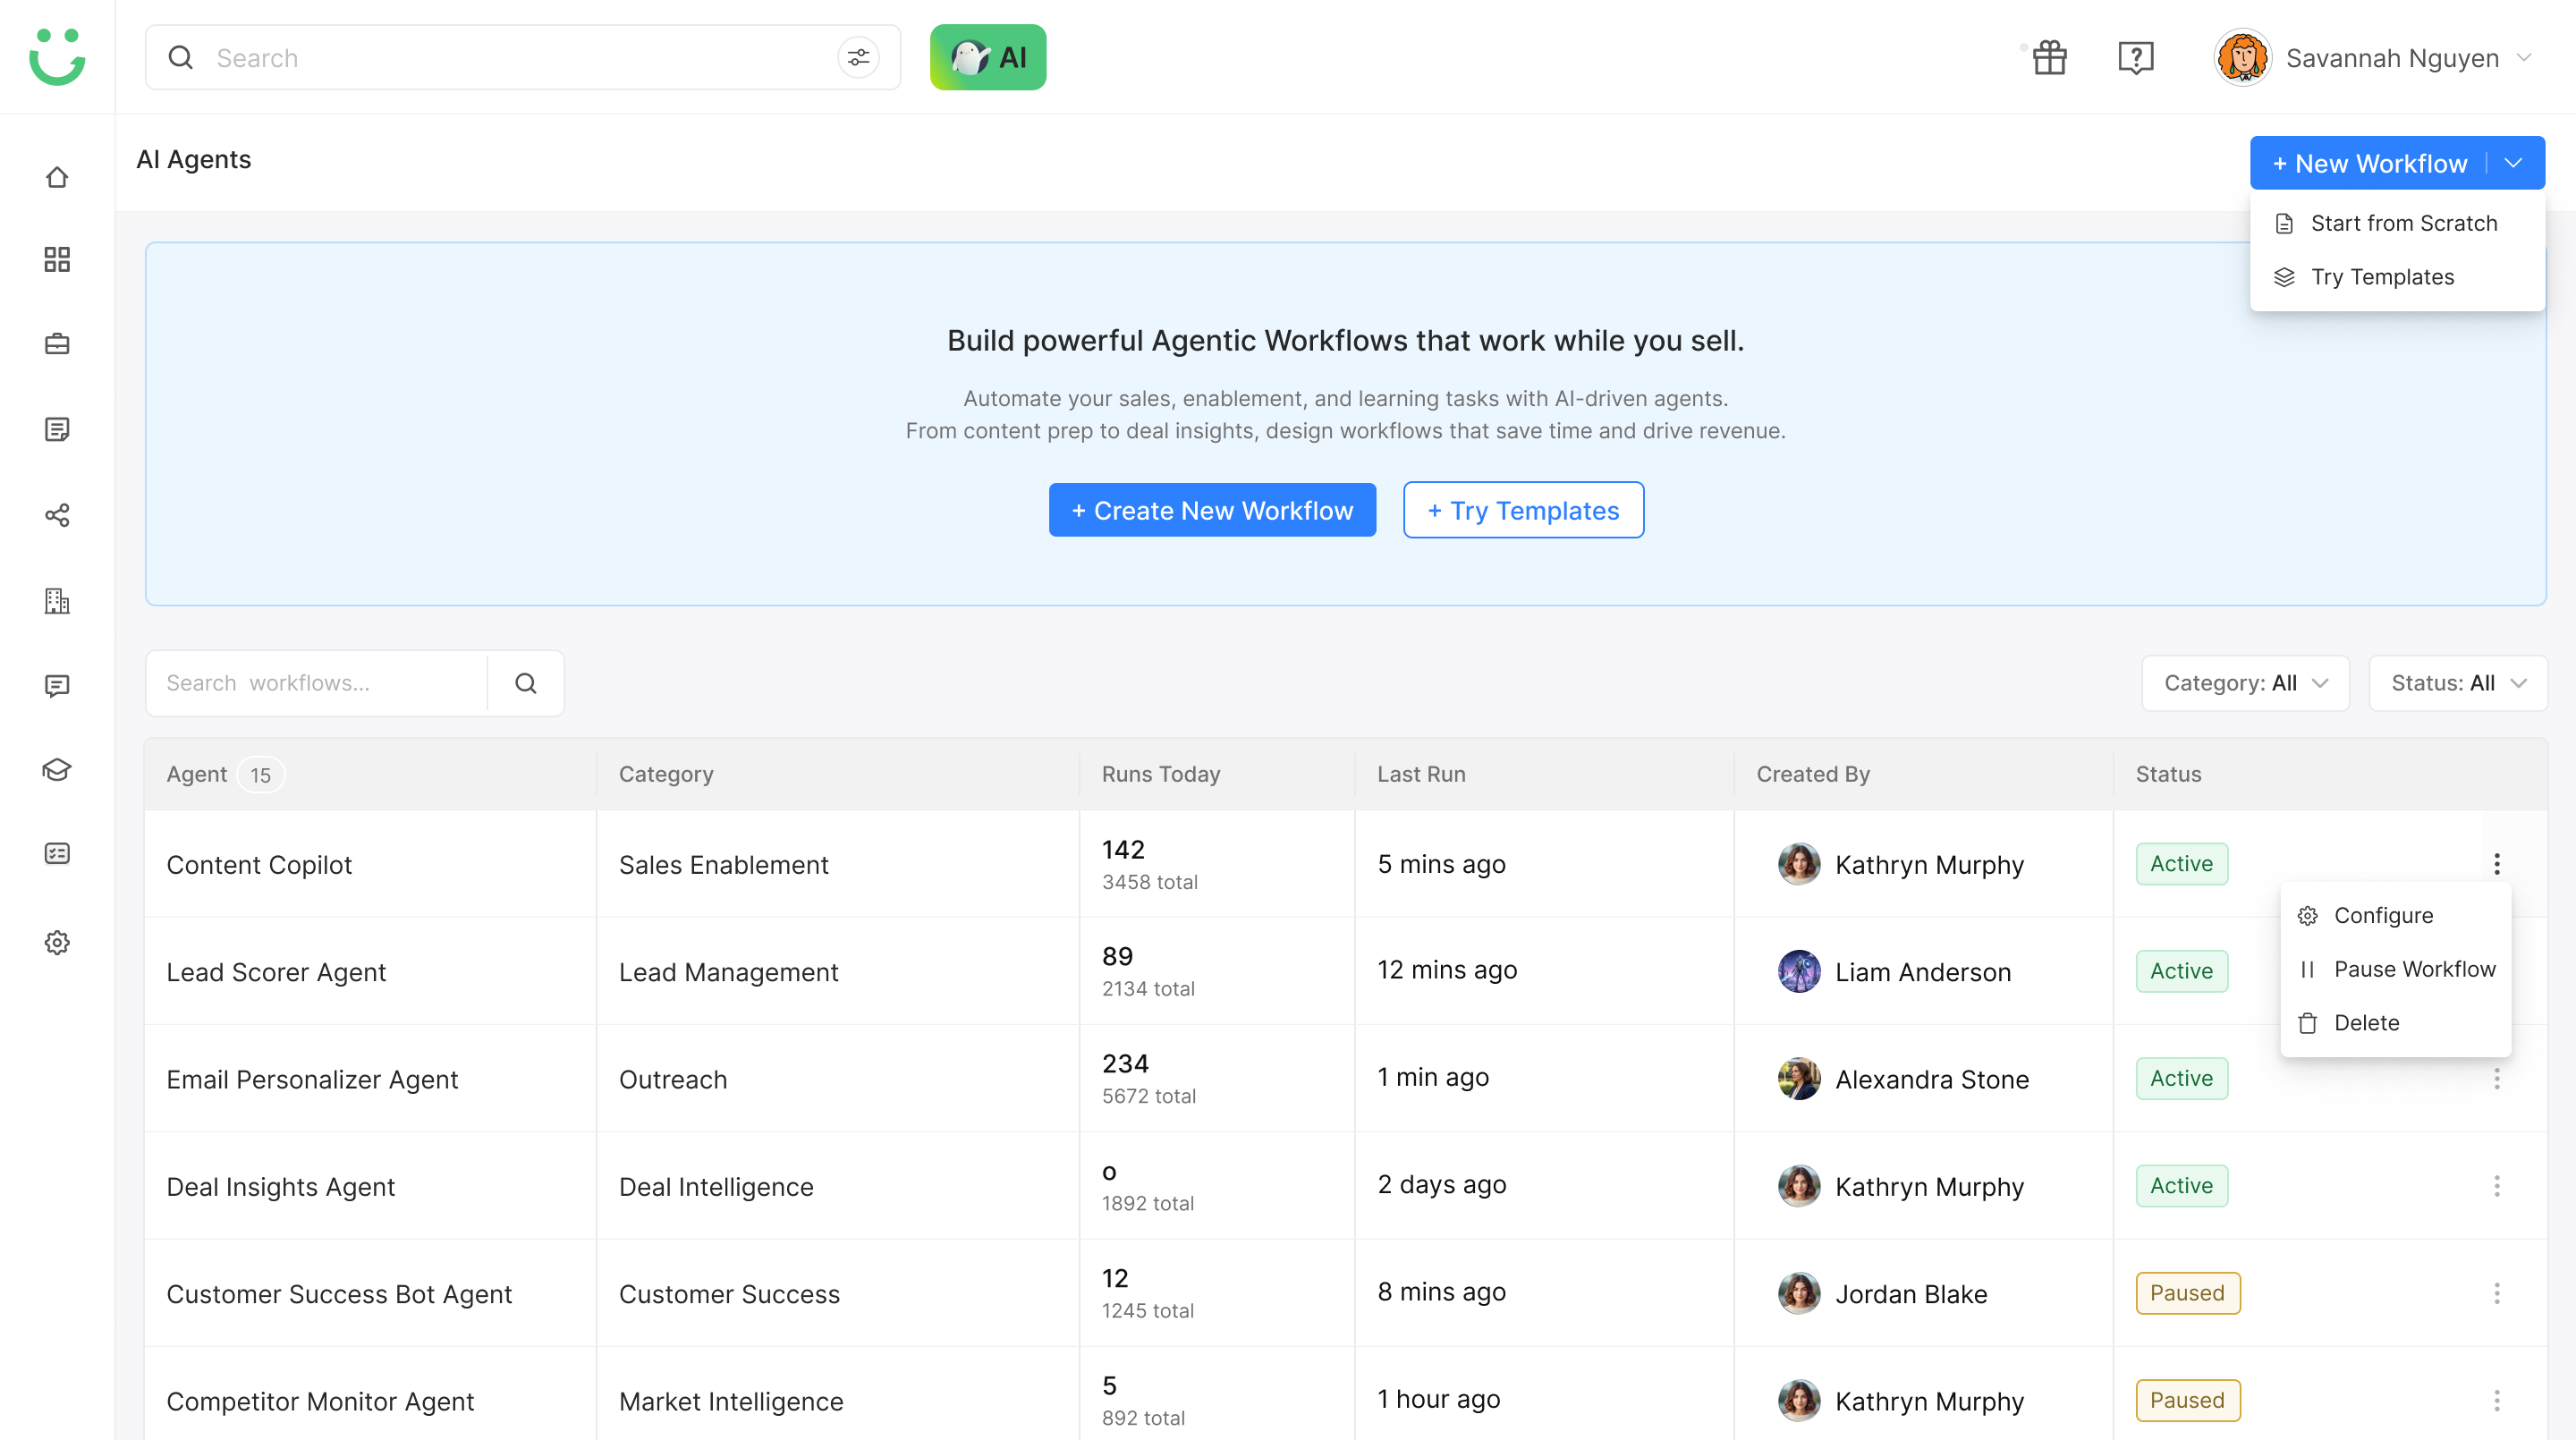Open the settings gear sidebar icon
2576x1440 pixels.
pyautogui.click(x=57, y=942)
